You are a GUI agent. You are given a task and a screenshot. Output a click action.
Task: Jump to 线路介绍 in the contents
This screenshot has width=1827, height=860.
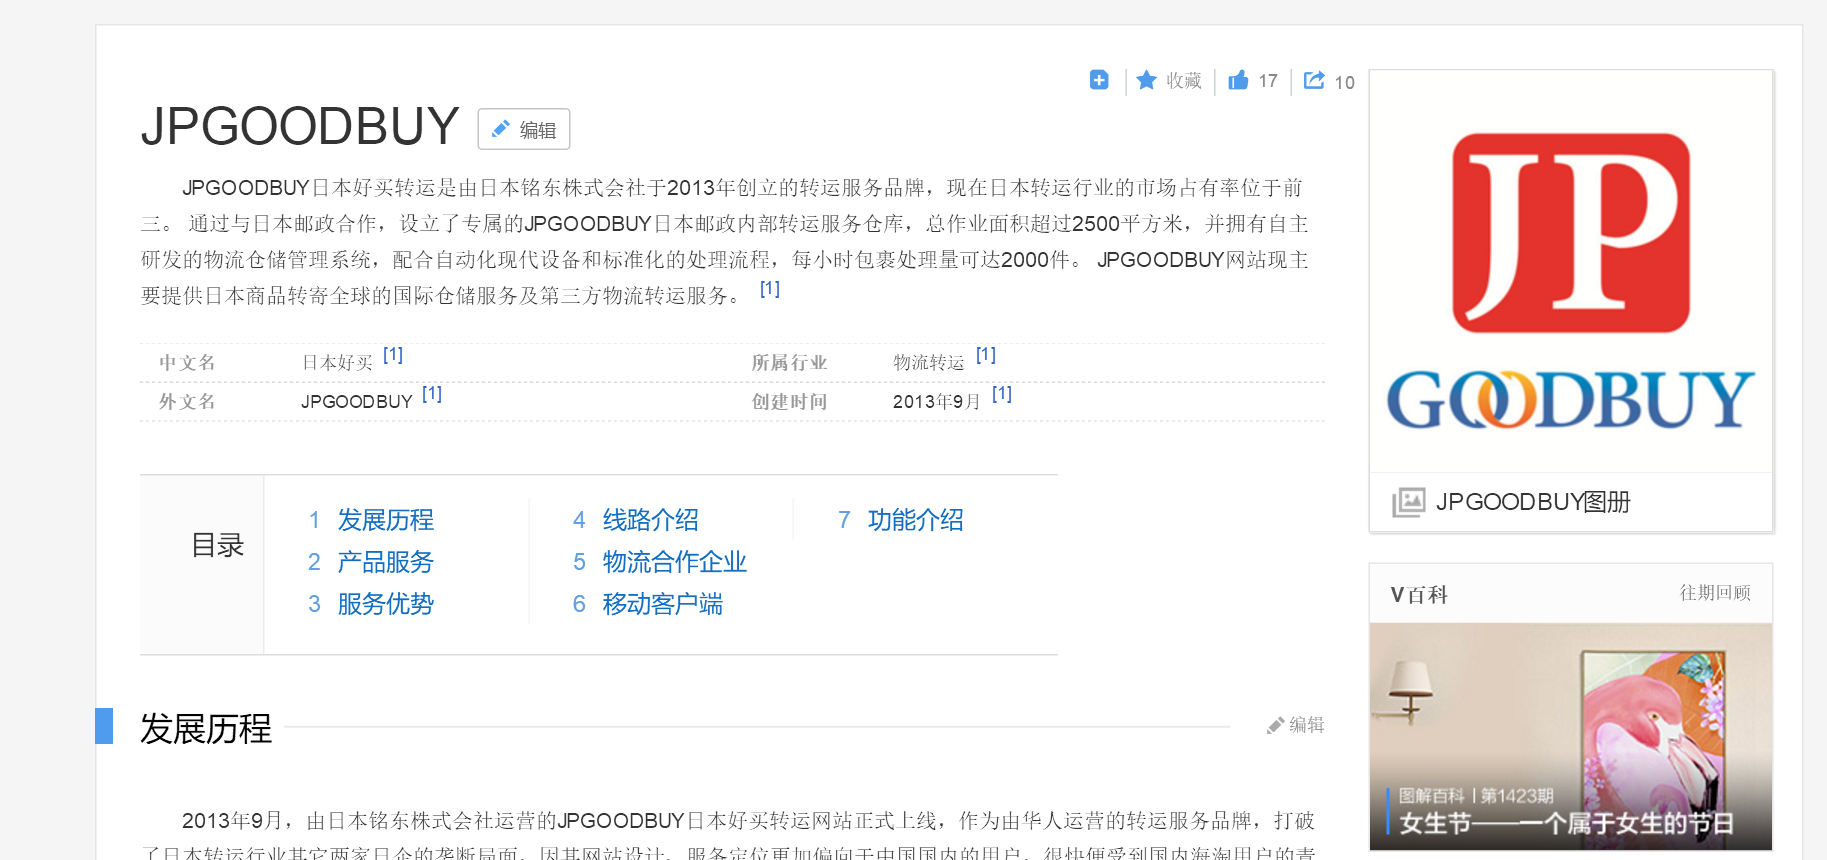(x=650, y=520)
